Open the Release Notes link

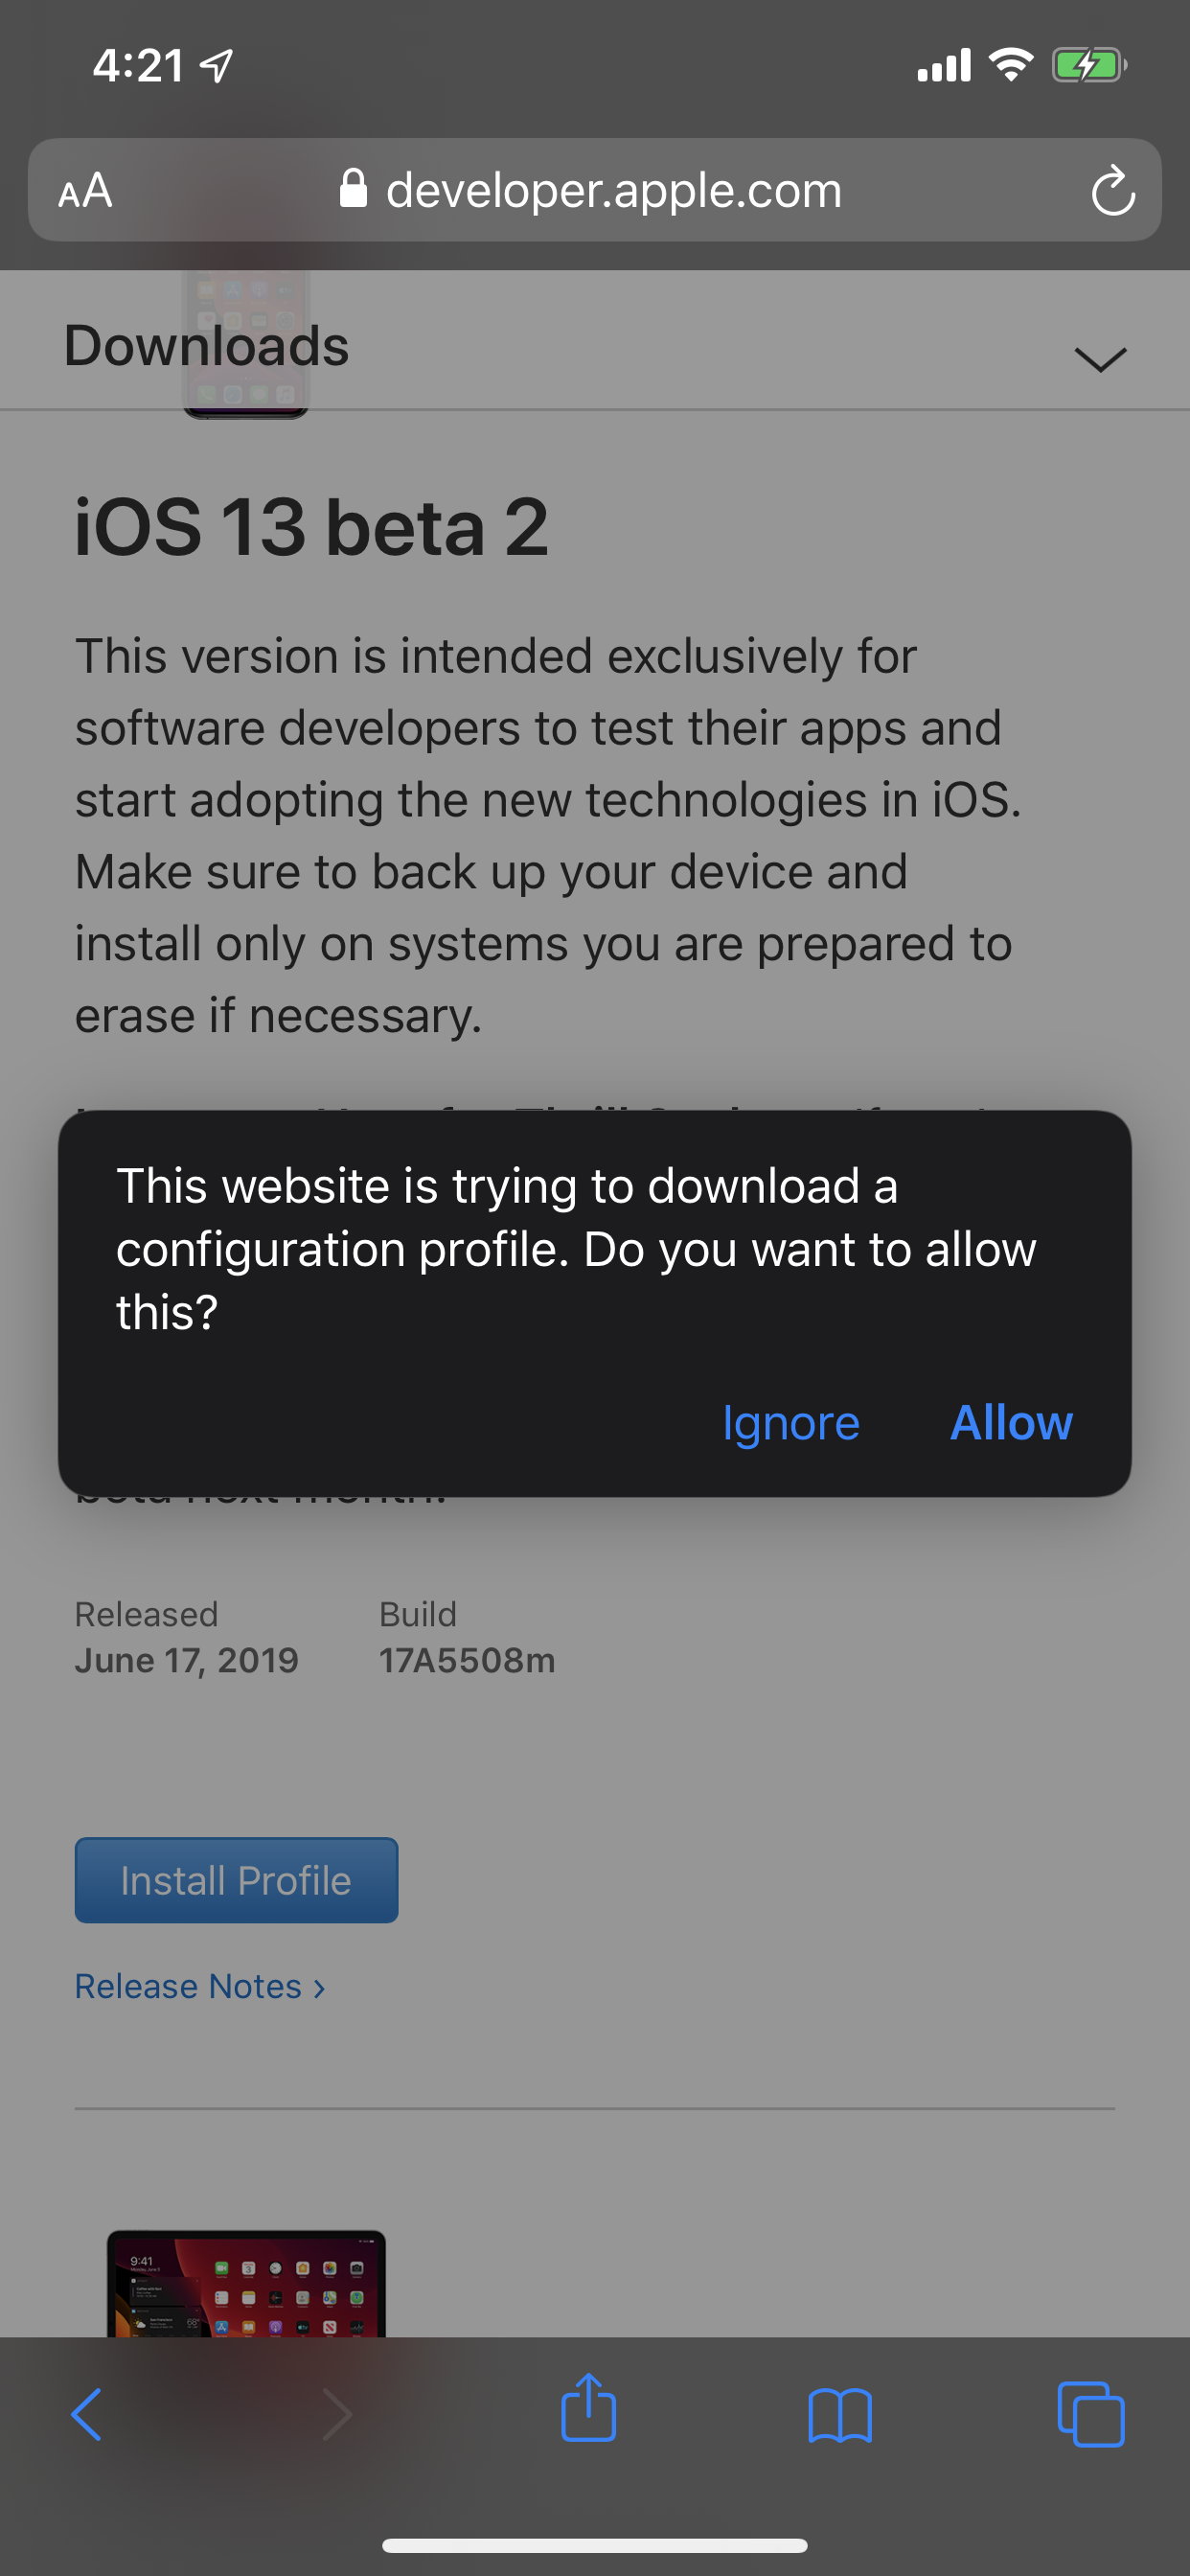(200, 1986)
